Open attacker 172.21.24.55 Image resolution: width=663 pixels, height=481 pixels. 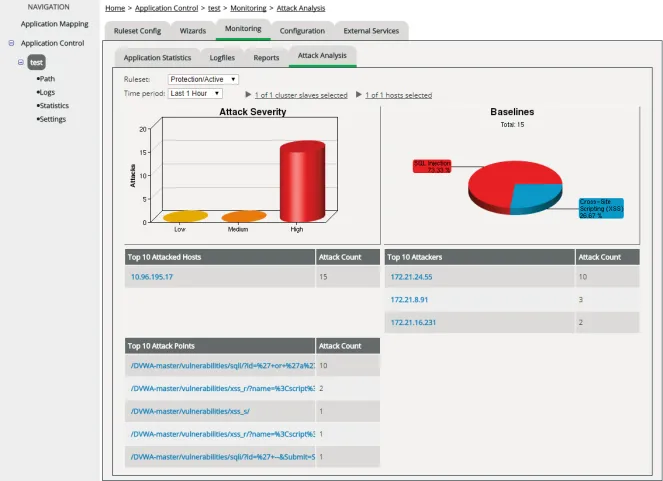tap(411, 277)
